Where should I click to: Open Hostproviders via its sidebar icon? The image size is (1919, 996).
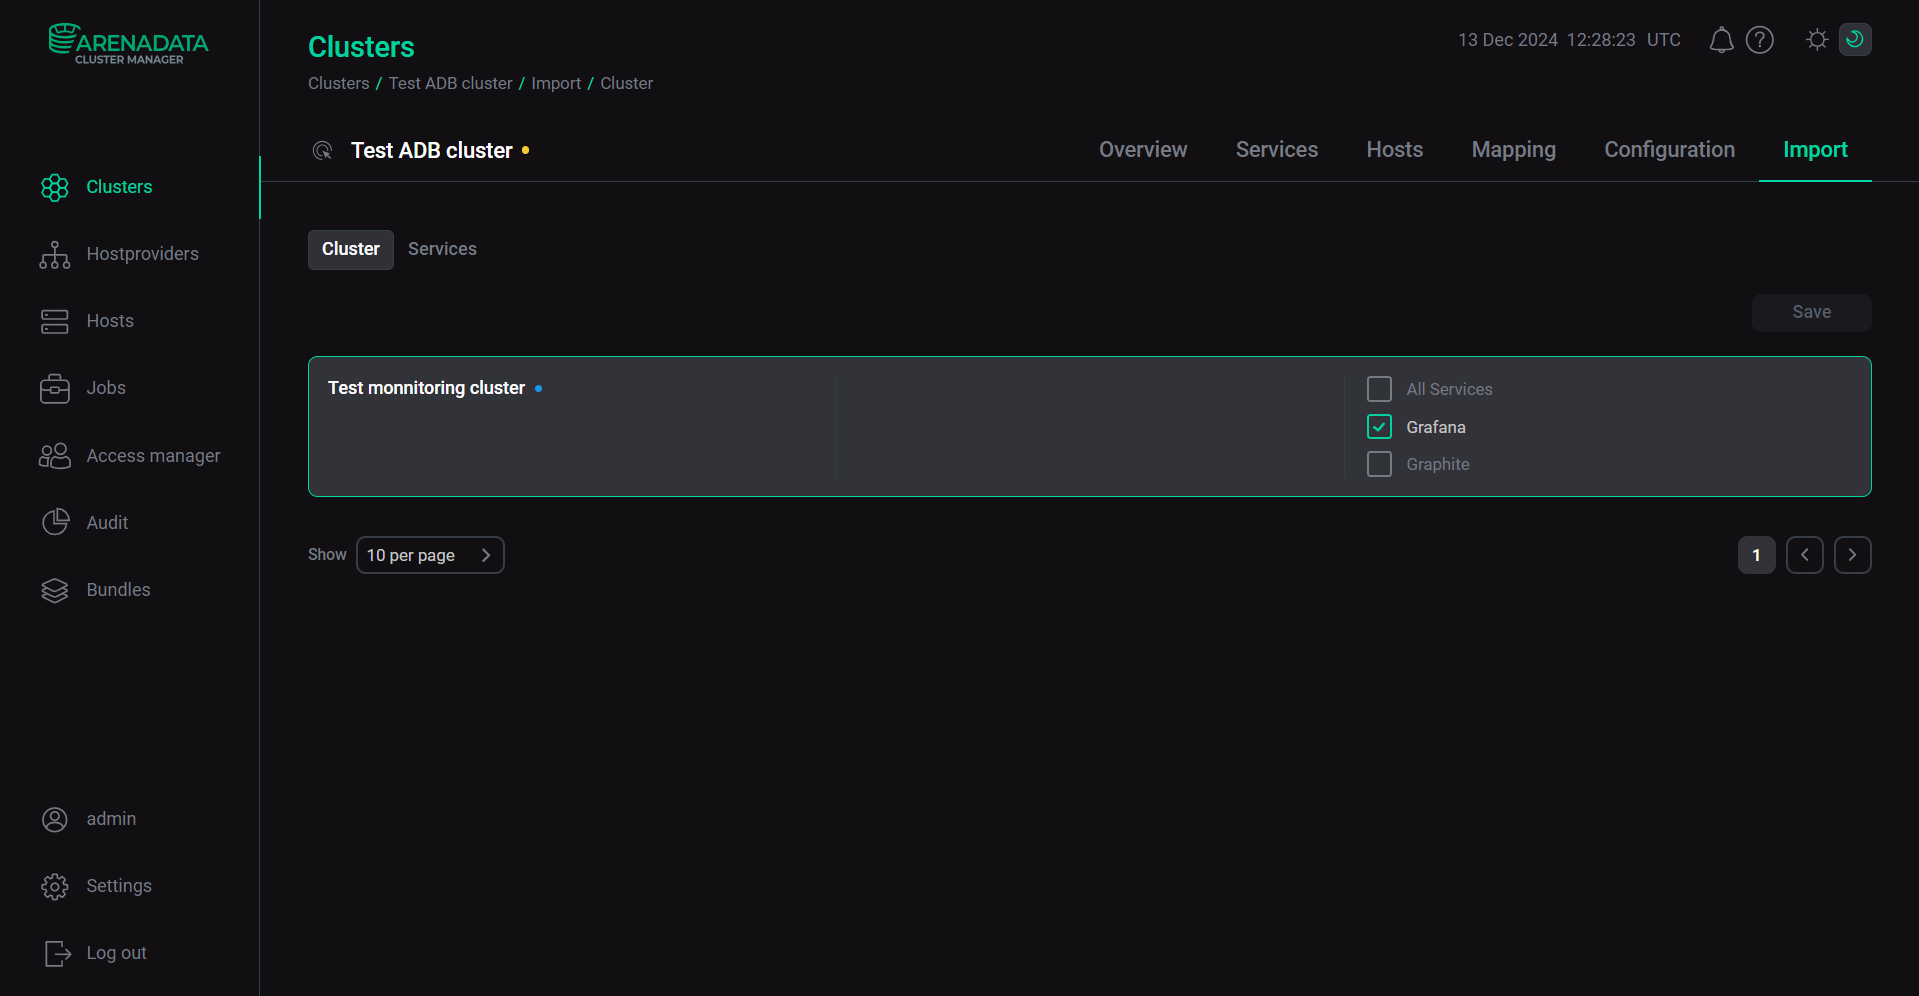(x=55, y=254)
